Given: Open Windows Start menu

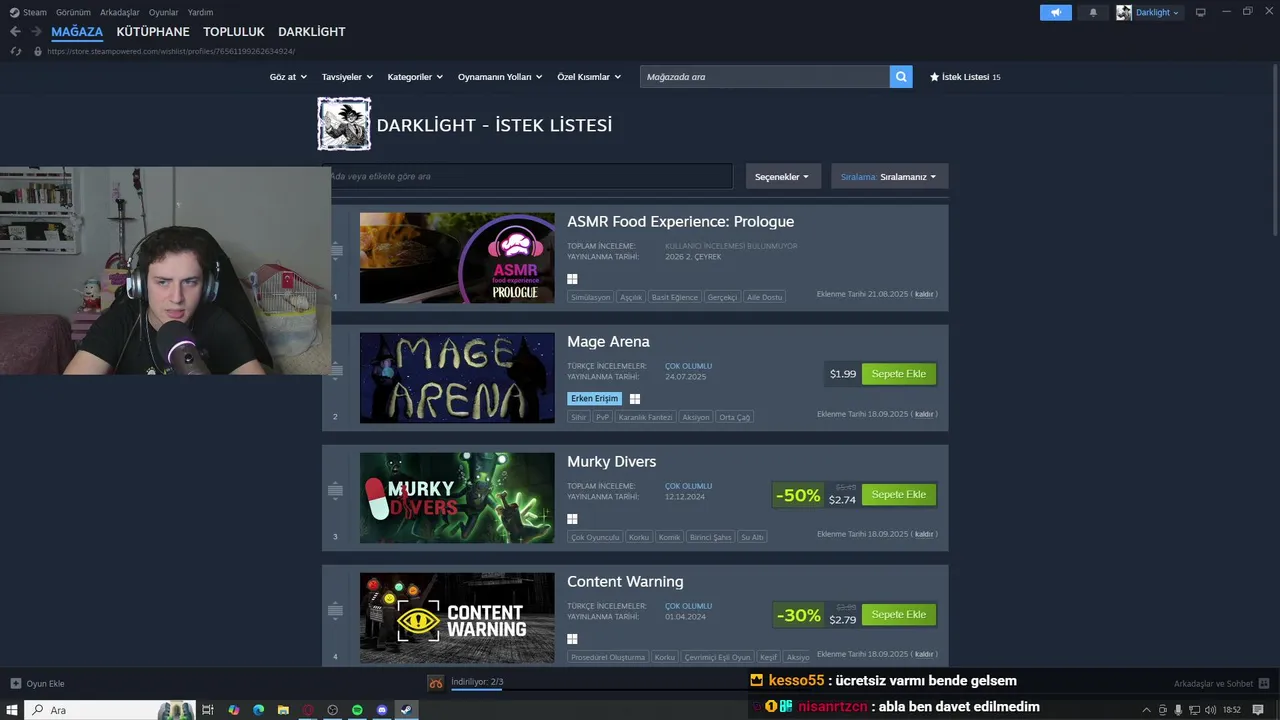Looking at the screenshot, I should point(13,710).
